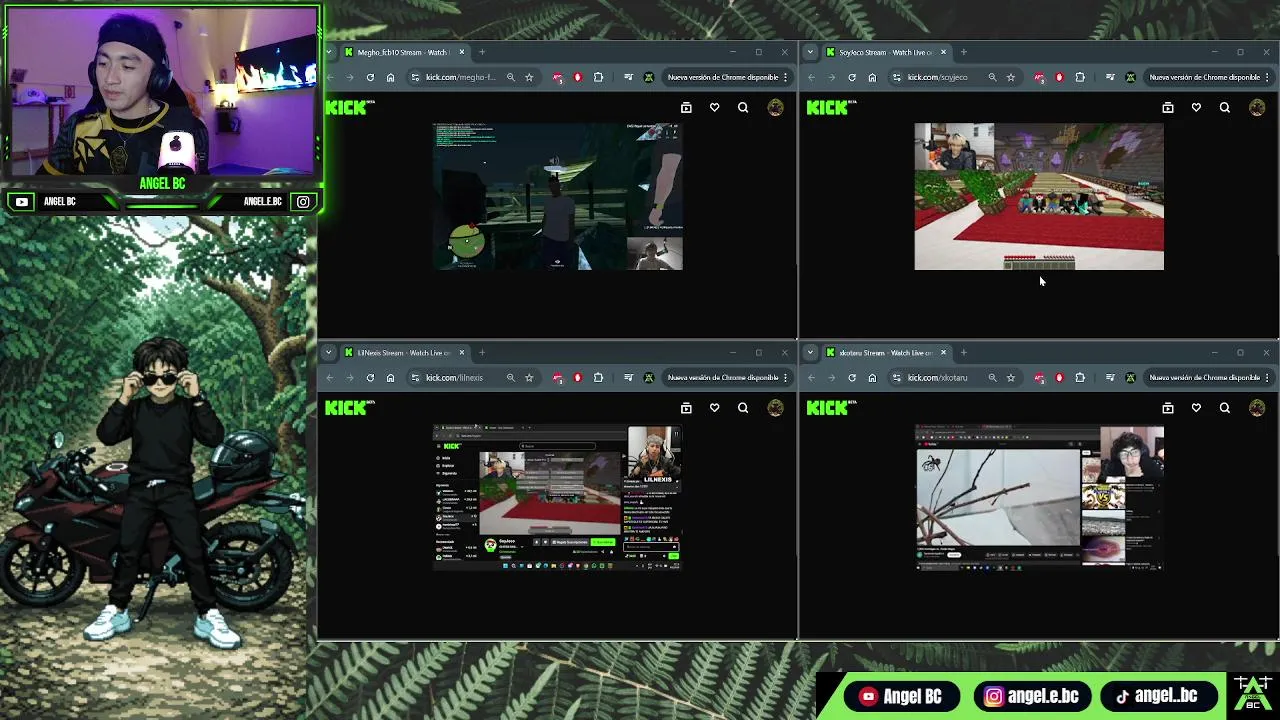Screen dimensions: 1280x720
Task: Go home in the Soyjeco browser window
Action: click(872, 77)
